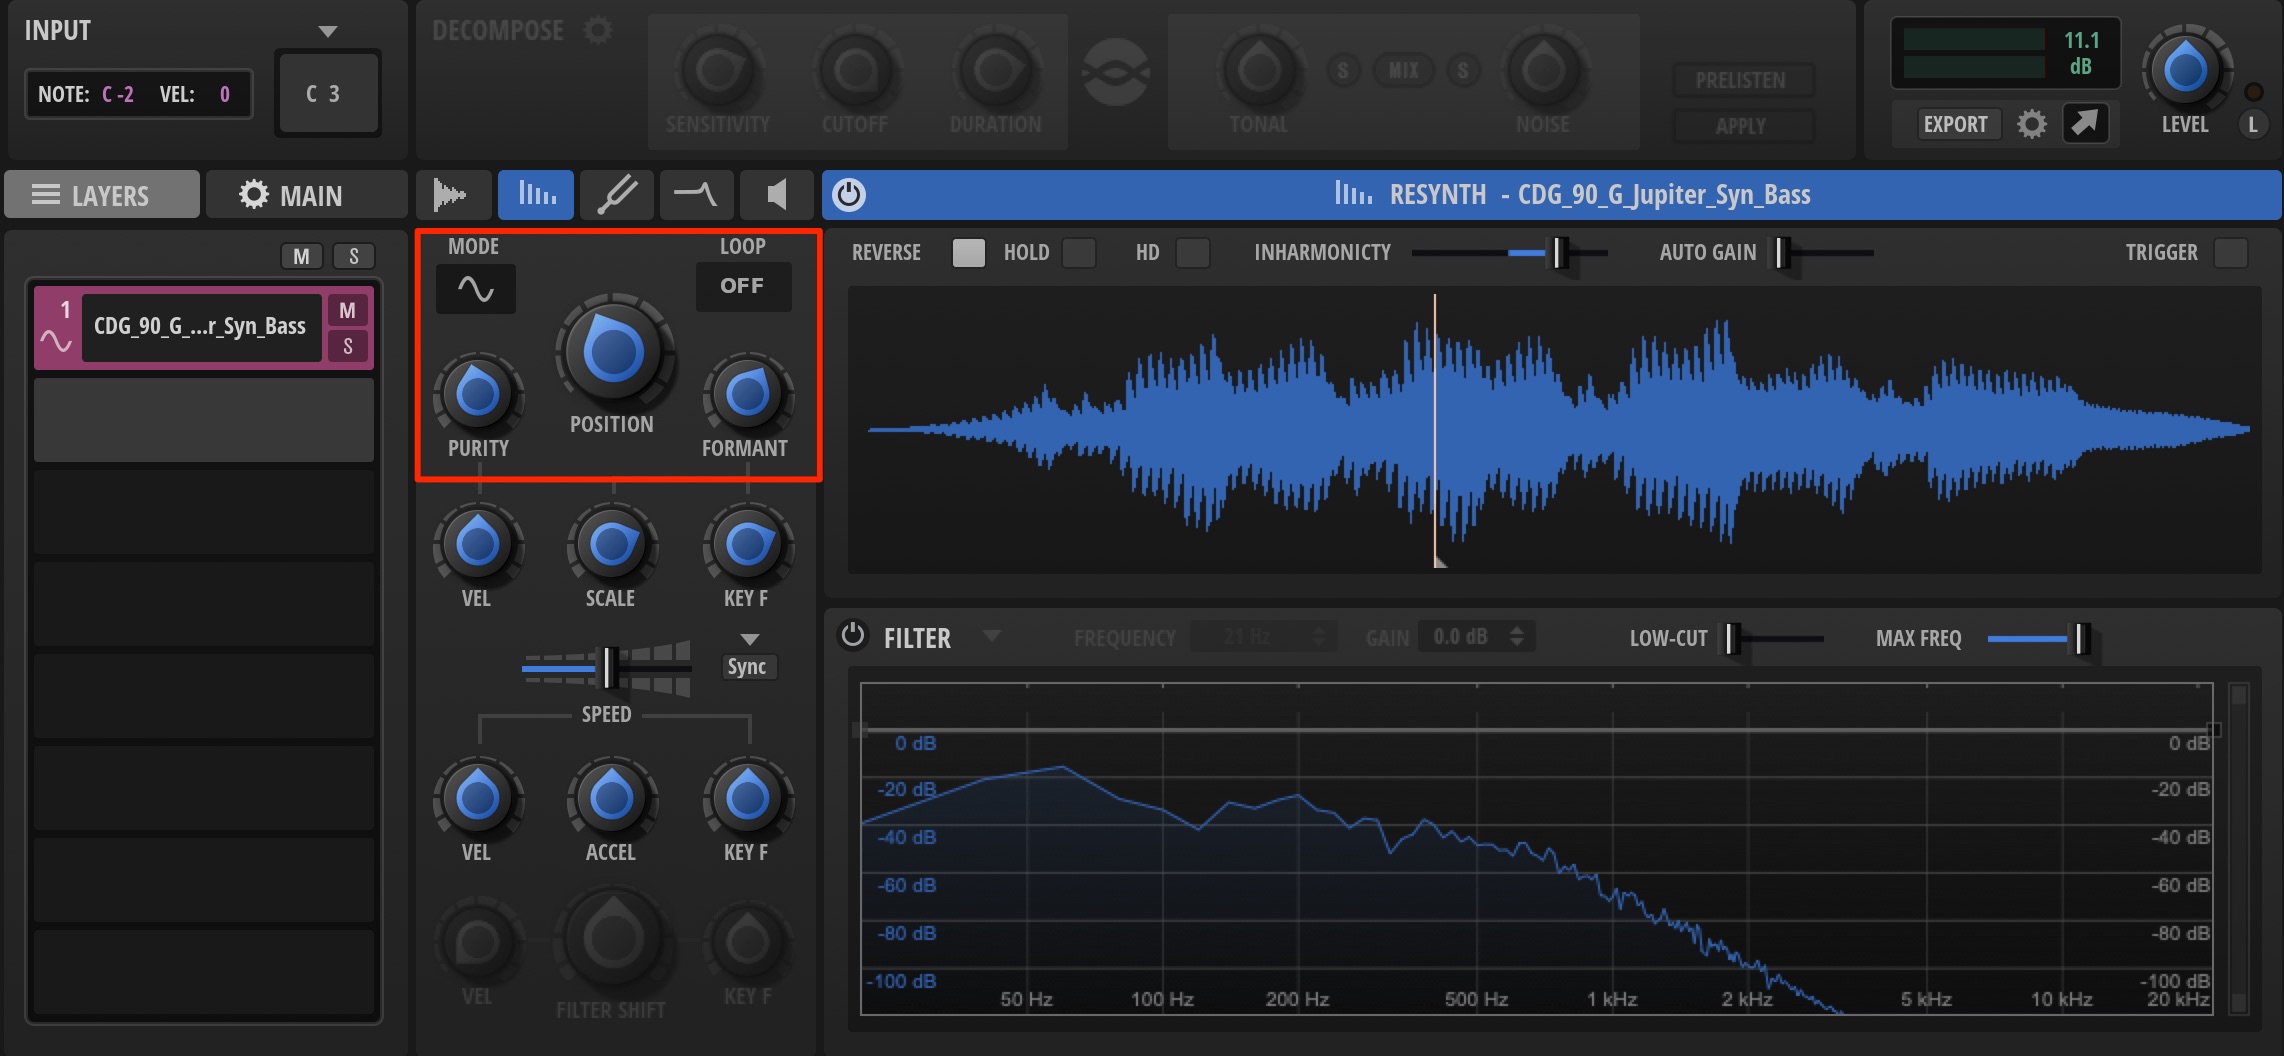Click the export settings gear icon
The height and width of the screenshot is (1056, 2284).
pyautogui.click(x=2031, y=124)
